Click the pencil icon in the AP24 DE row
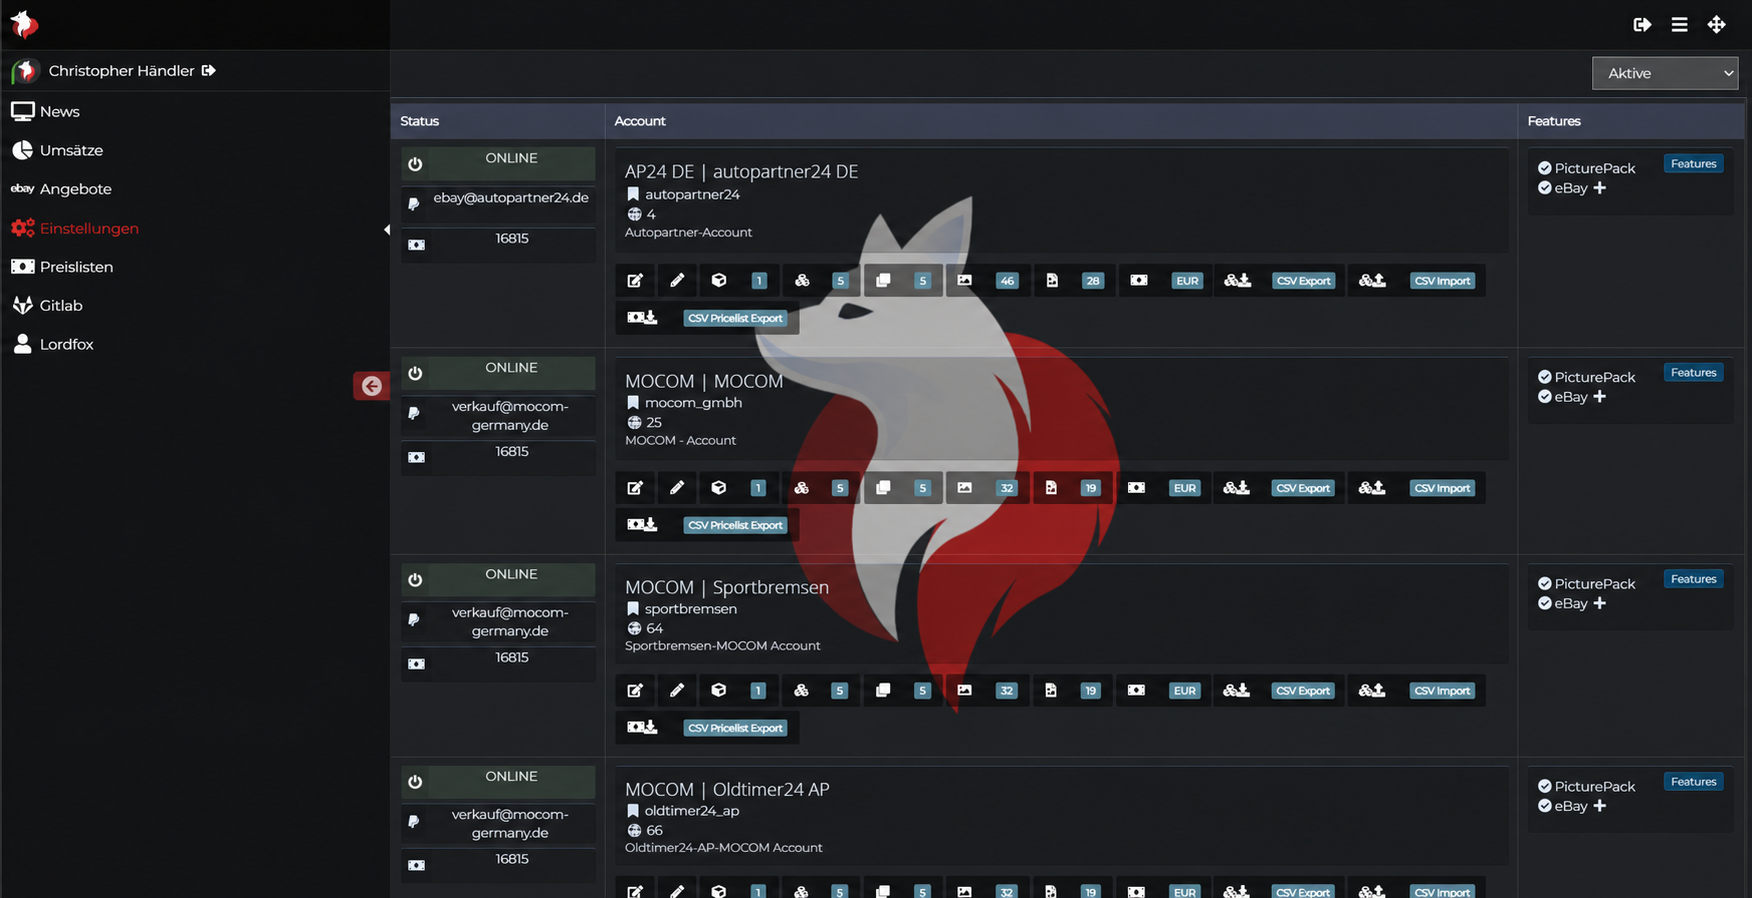1752x898 pixels. [x=677, y=281]
